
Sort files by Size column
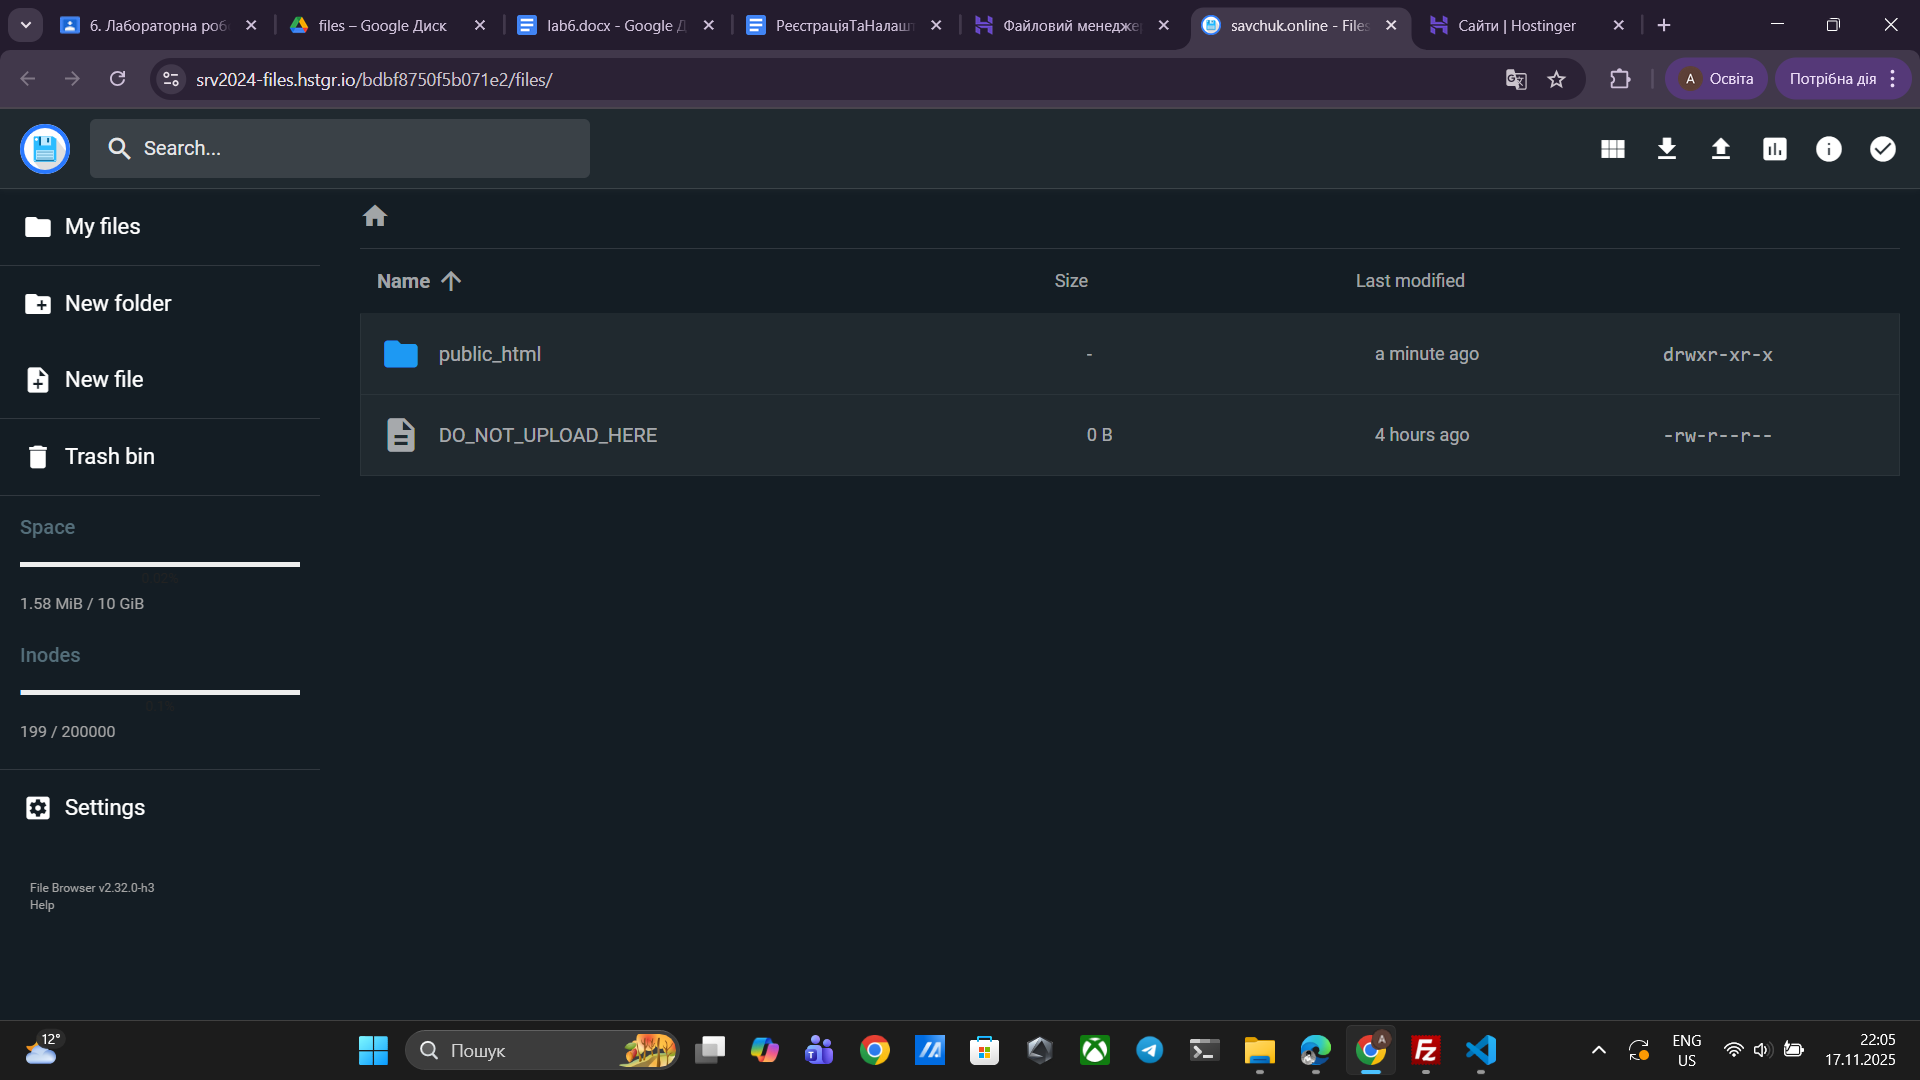(x=1070, y=281)
